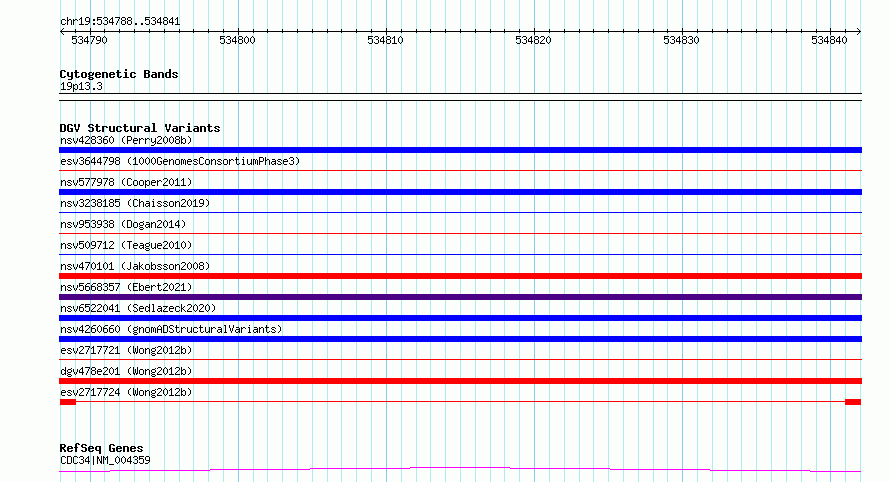
Task: Select the blue bar under nsv6522041
Action: 460,318
